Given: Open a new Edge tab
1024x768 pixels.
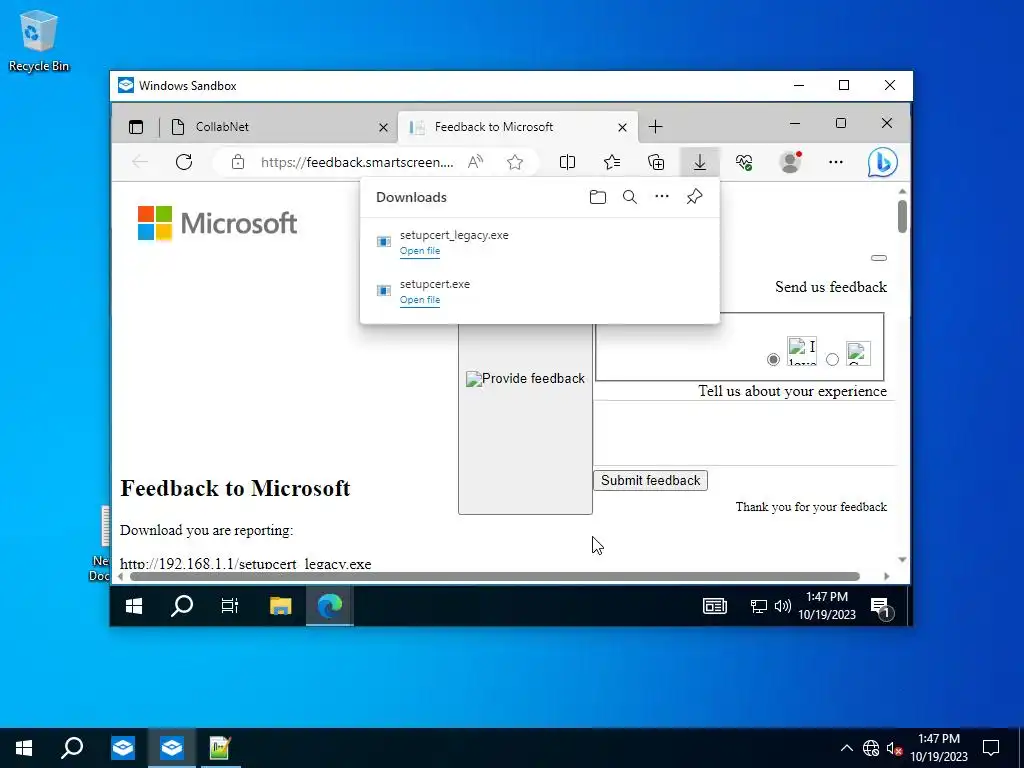Looking at the screenshot, I should click(x=656, y=127).
